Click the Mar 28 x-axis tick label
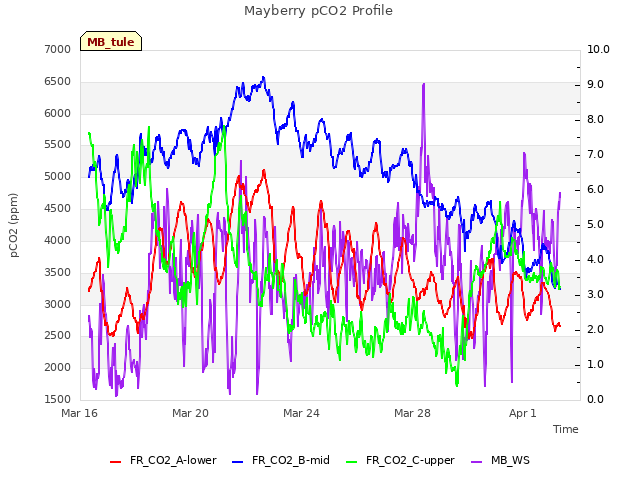Screen dimensions: 640x480 click(412, 413)
